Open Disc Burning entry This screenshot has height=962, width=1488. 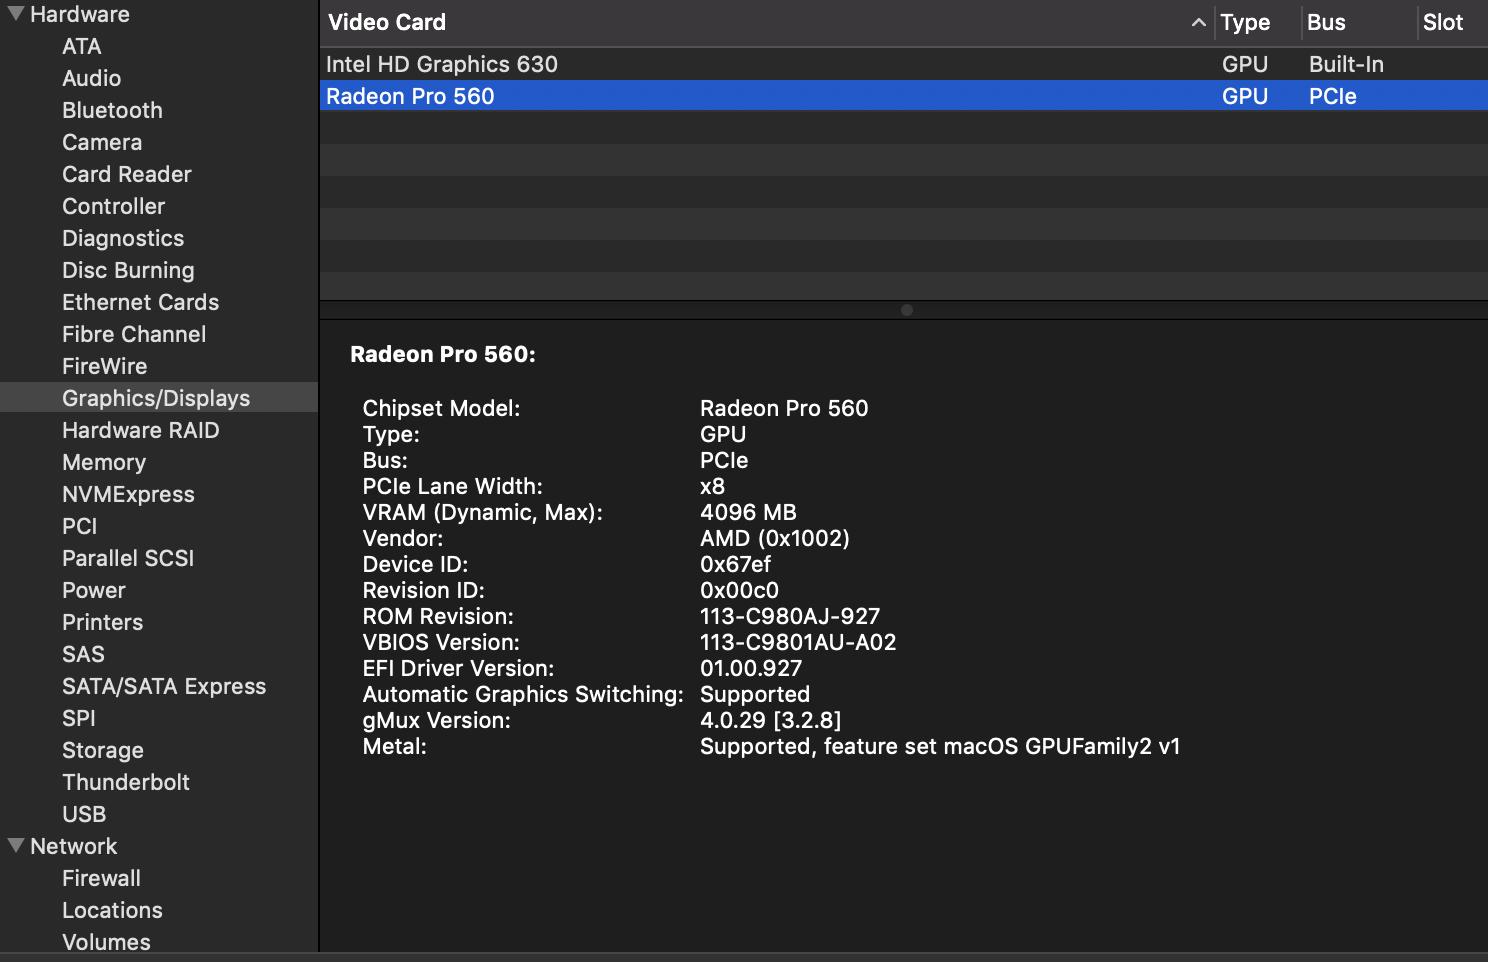click(128, 270)
